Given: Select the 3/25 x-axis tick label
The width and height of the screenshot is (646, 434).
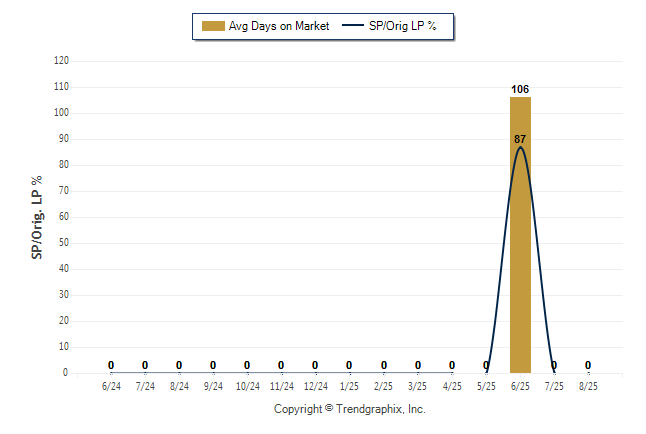Looking at the screenshot, I should click(417, 387).
